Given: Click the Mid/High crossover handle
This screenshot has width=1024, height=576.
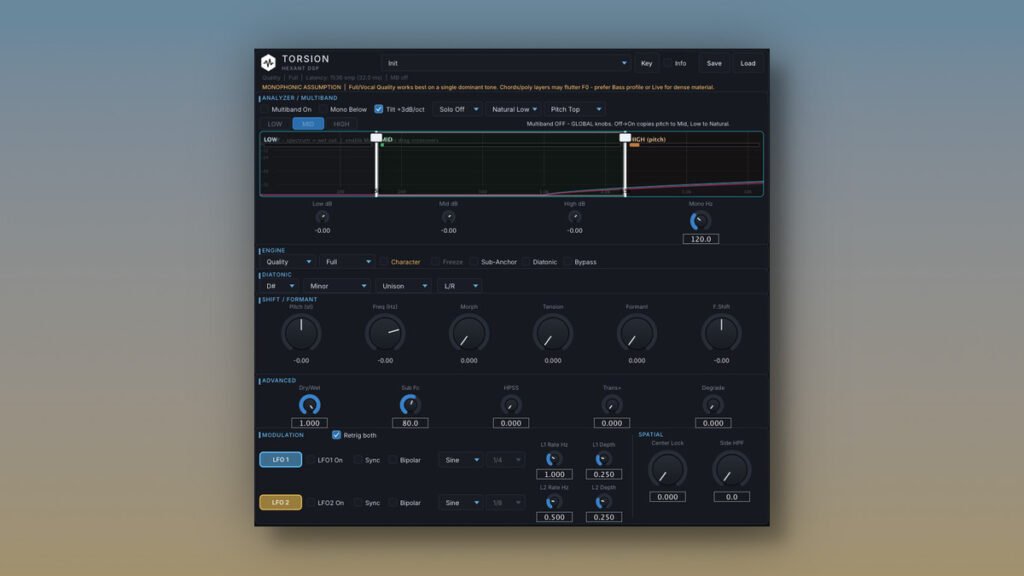Looking at the screenshot, I should [625, 138].
